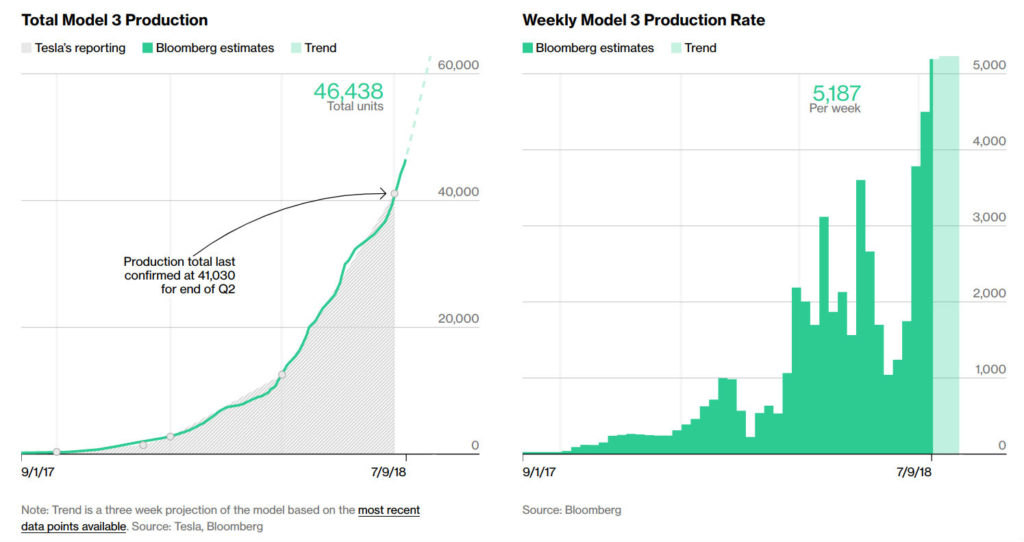The width and height of the screenshot is (1024, 542).
Task: Click the 'Source: Bloomberg' text under weekly chart
Action: click(572, 510)
